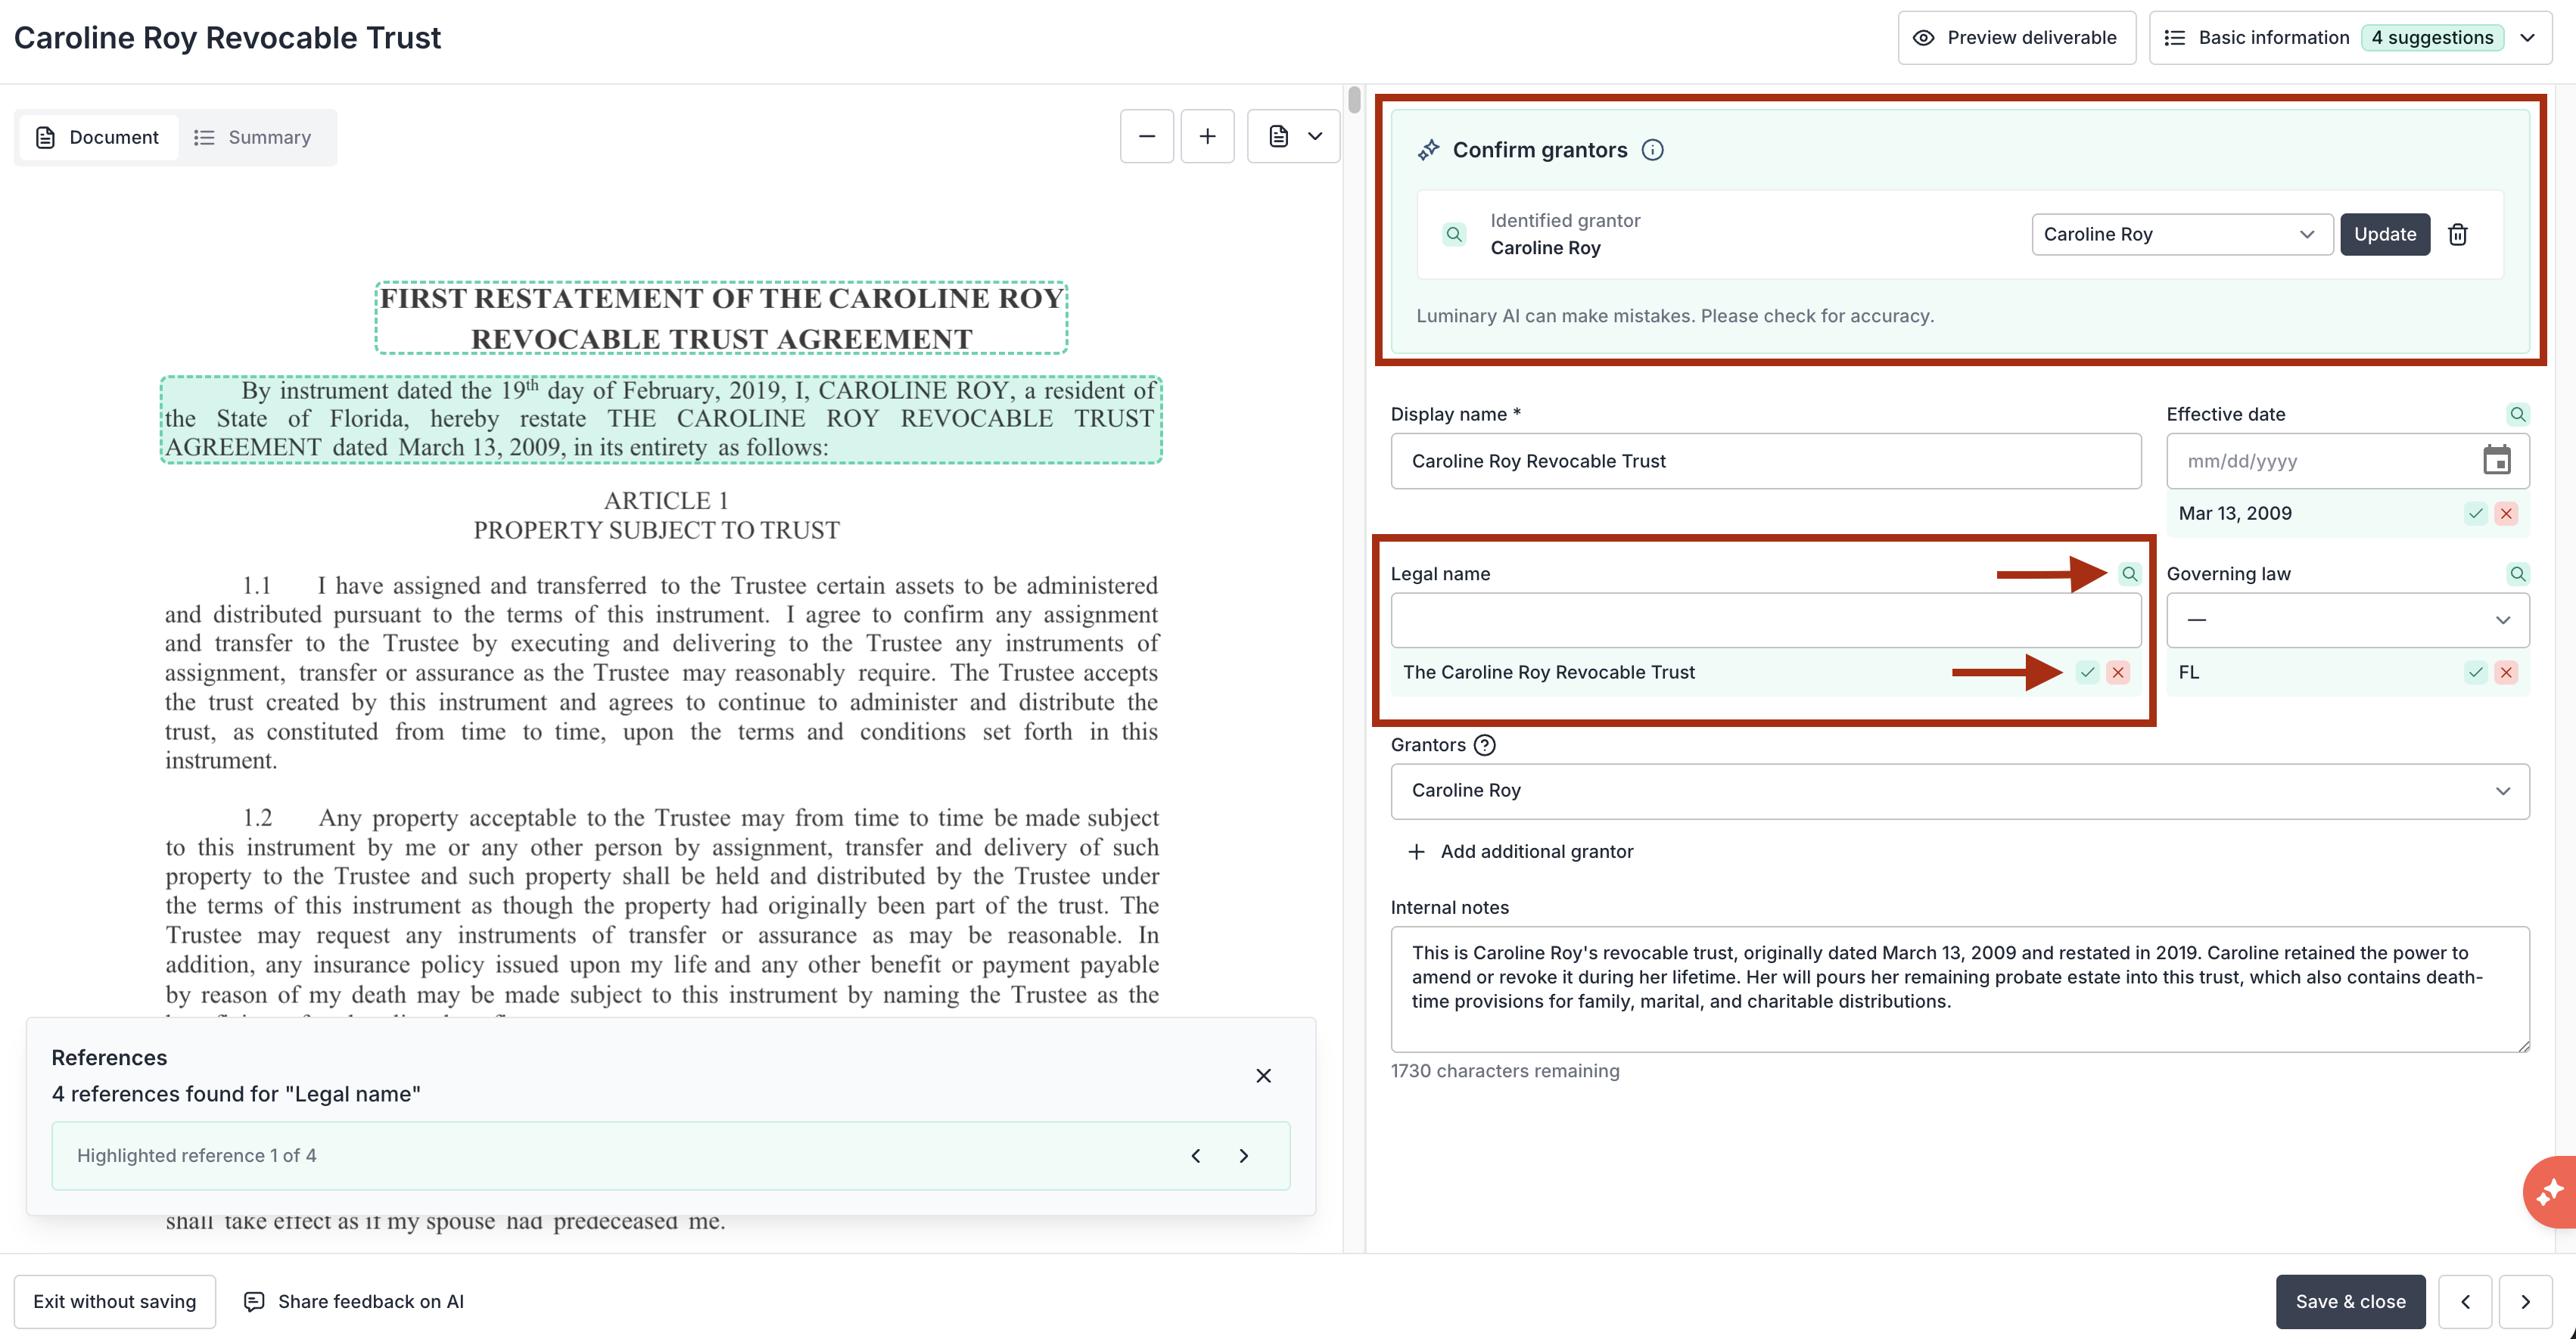Click the Legal name input field
The image size is (2576, 1339).
coord(1765,620)
